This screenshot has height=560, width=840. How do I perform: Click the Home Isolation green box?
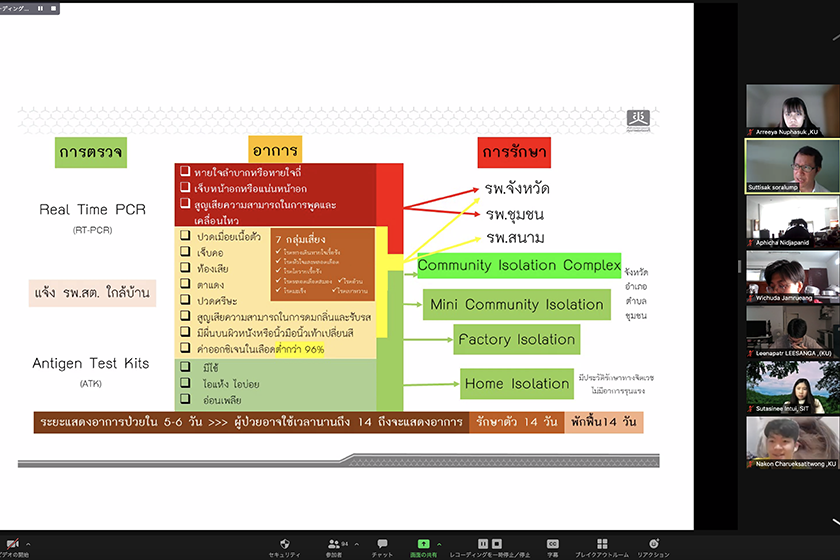(515, 384)
